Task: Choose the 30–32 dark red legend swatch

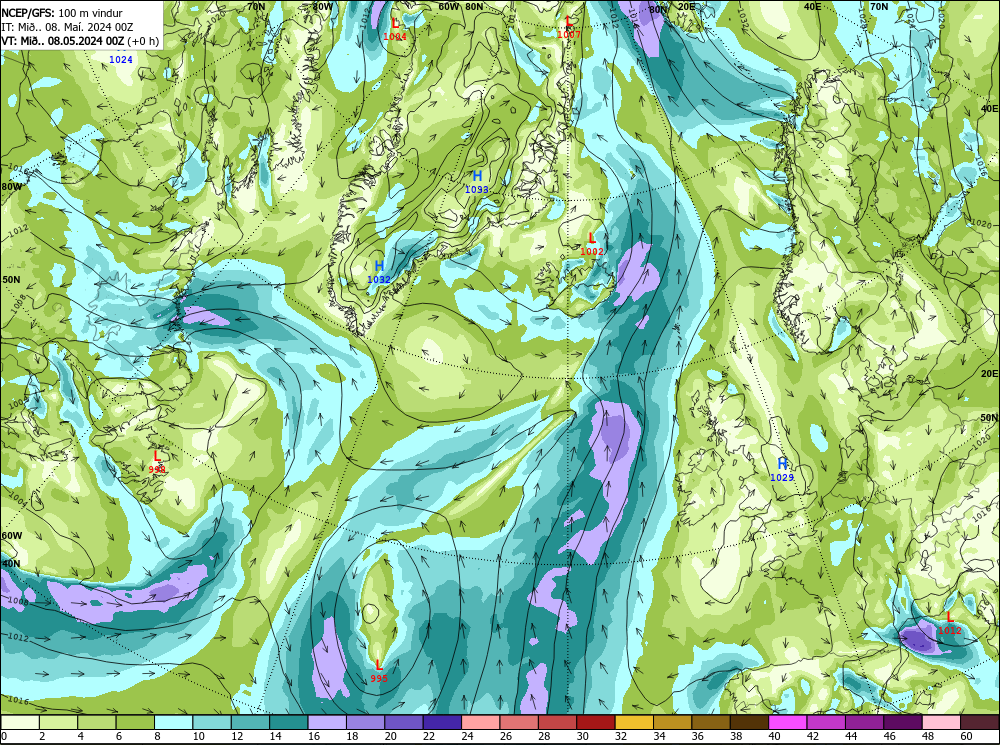Action: tap(596, 722)
